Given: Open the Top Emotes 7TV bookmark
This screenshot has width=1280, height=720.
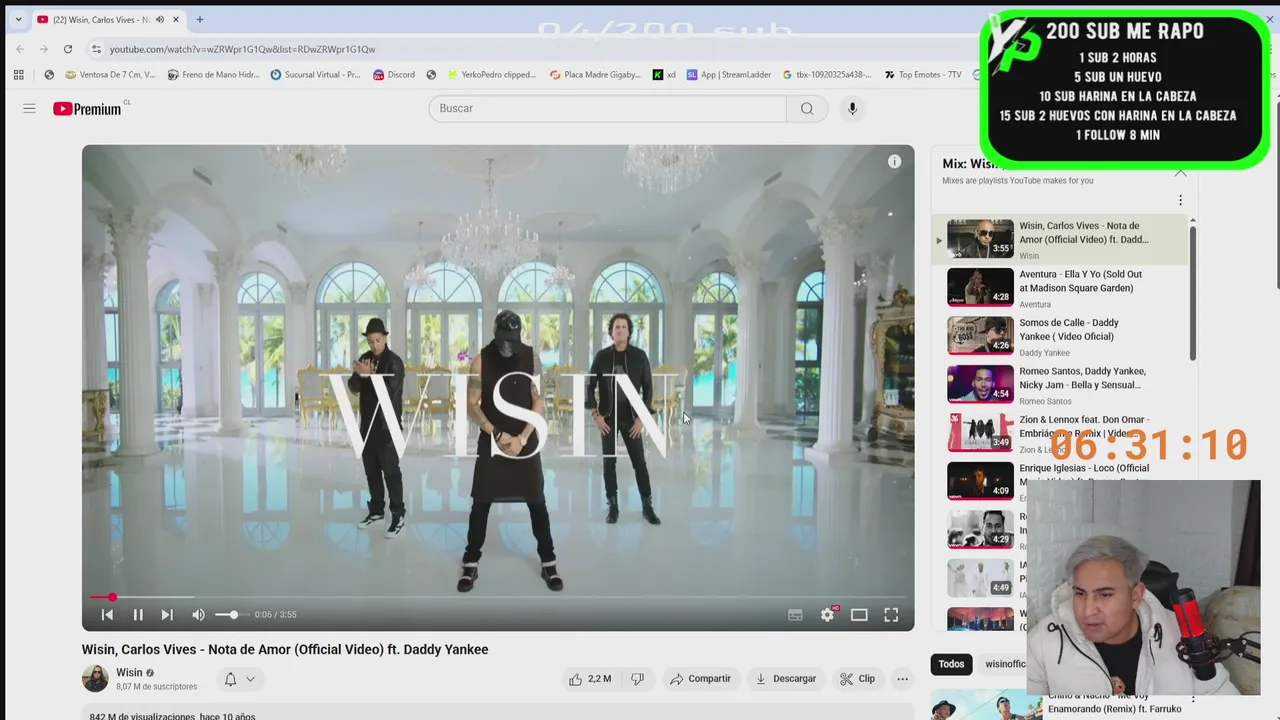Looking at the screenshot, I should 923,74.
